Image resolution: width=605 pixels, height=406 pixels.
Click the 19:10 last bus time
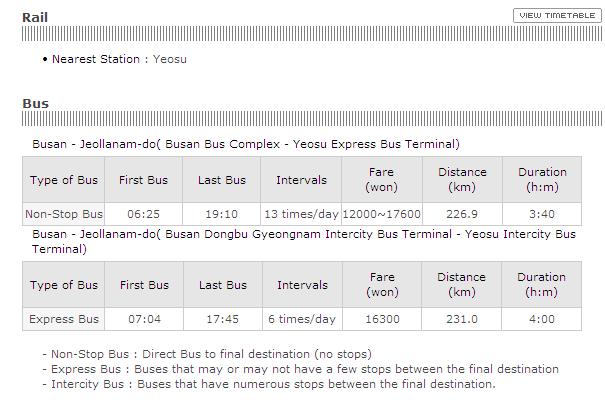[x=221, y=214]
